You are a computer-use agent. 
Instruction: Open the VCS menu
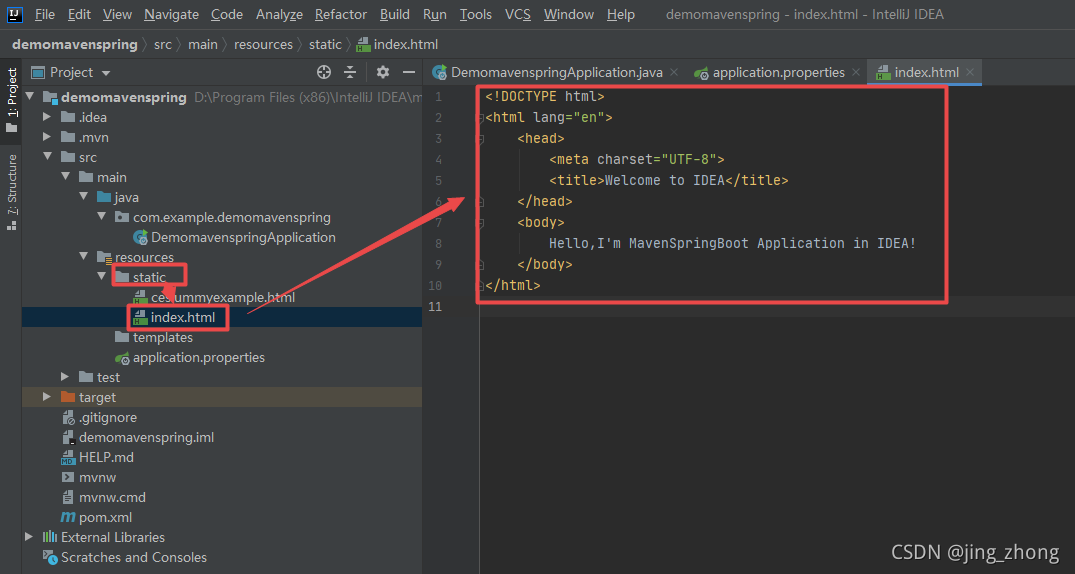[518, 14]
